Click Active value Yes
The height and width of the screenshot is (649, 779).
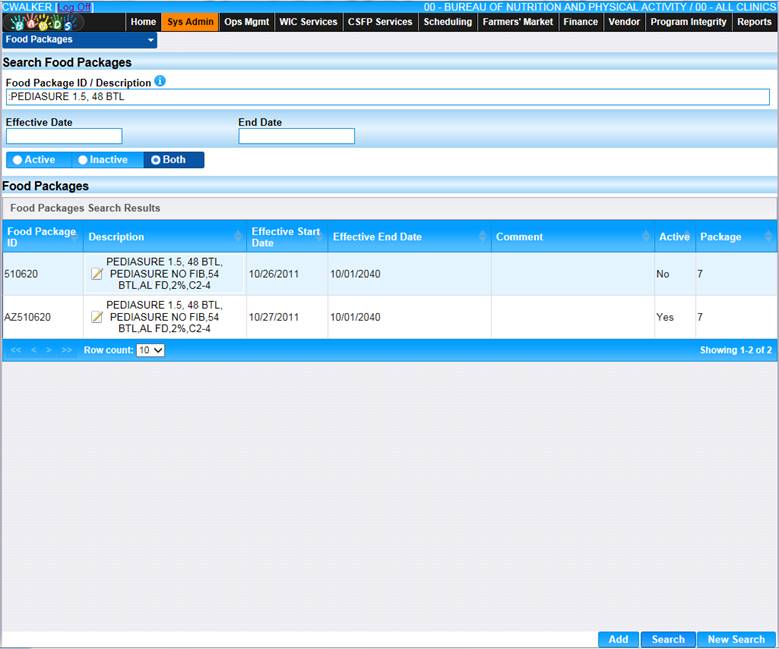pyautogui.click(x=665, y=317)
